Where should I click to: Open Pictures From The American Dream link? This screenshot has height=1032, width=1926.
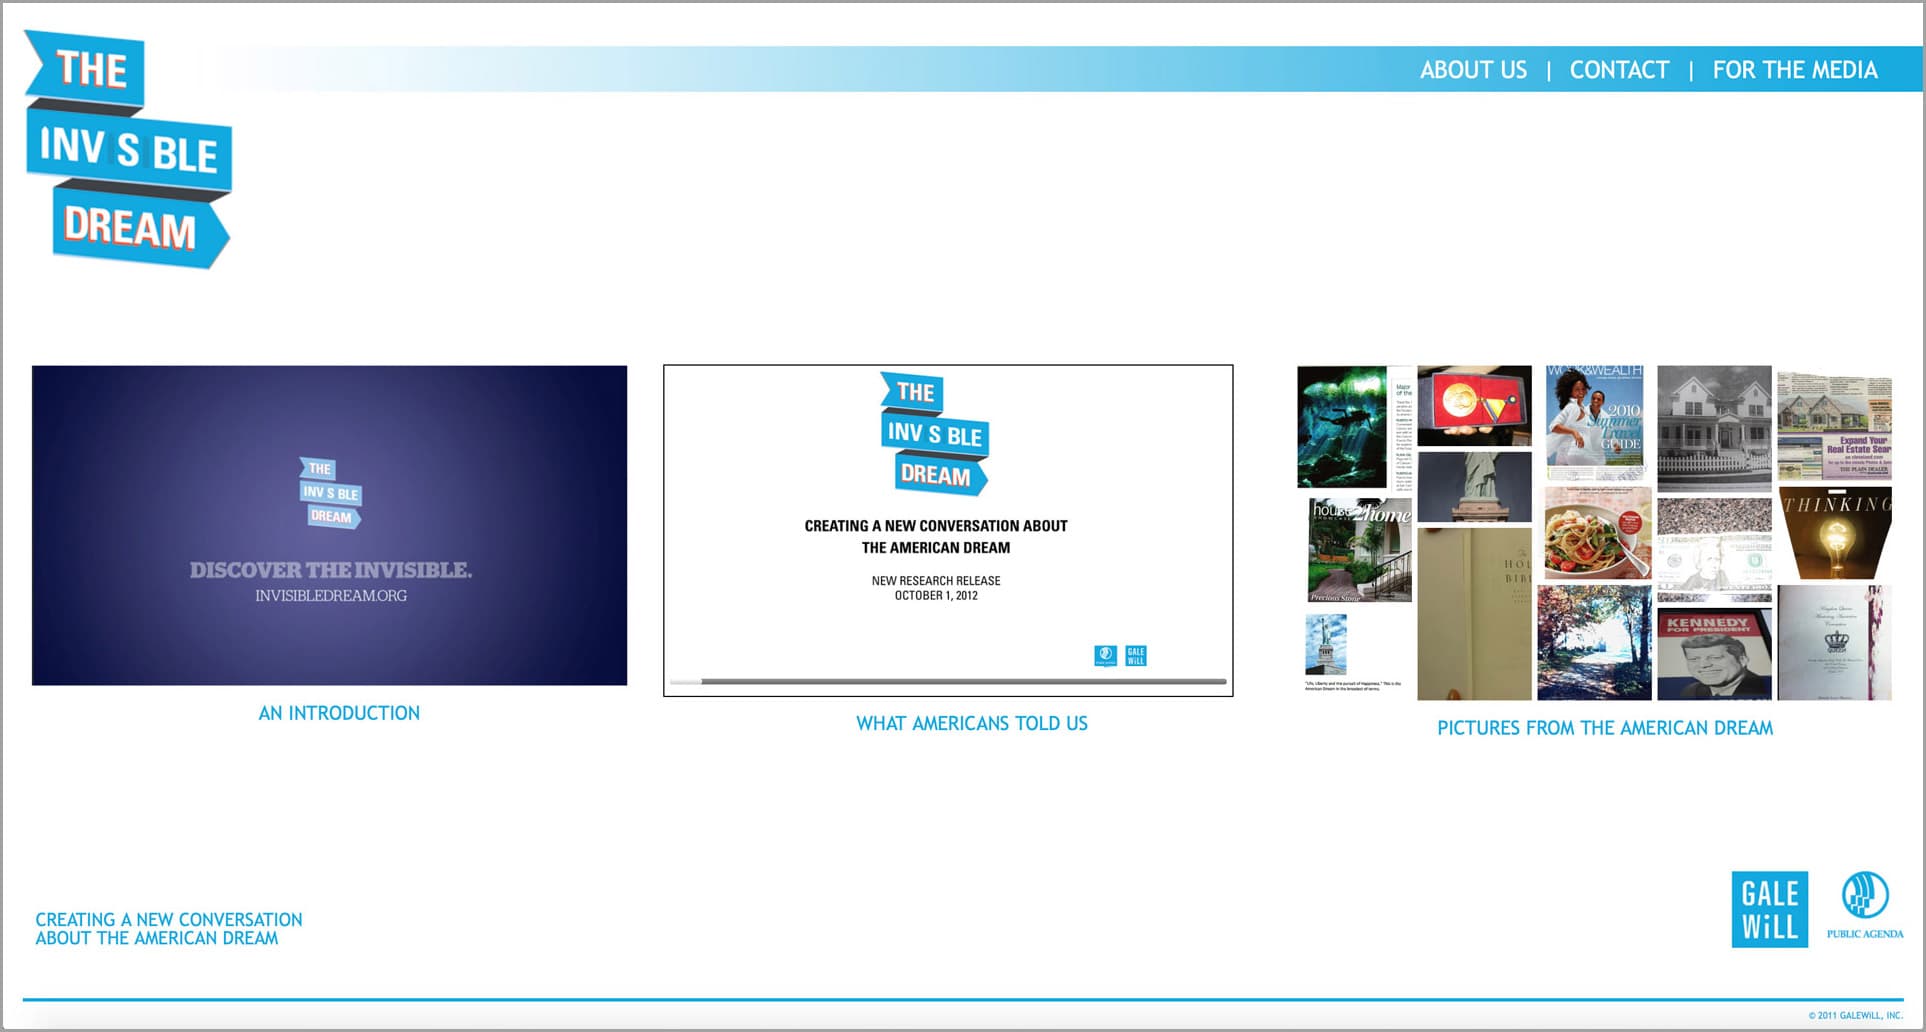[x=1604, y=728]
